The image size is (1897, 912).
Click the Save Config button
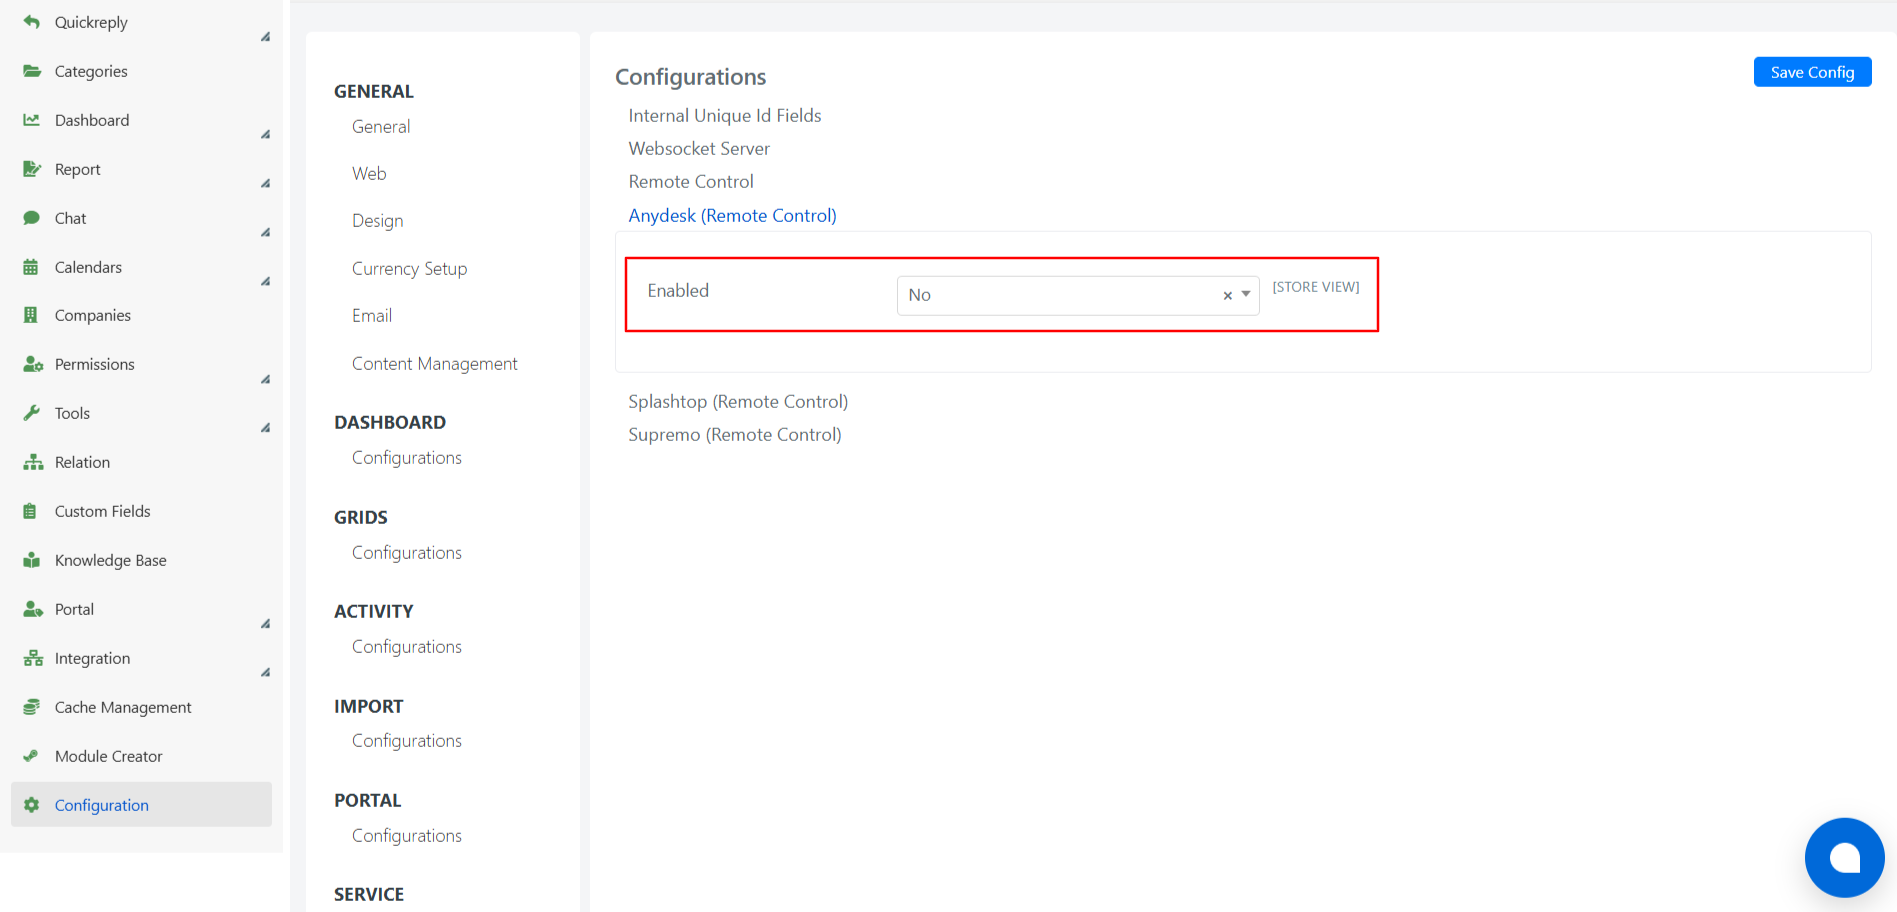pos(1812,72)
